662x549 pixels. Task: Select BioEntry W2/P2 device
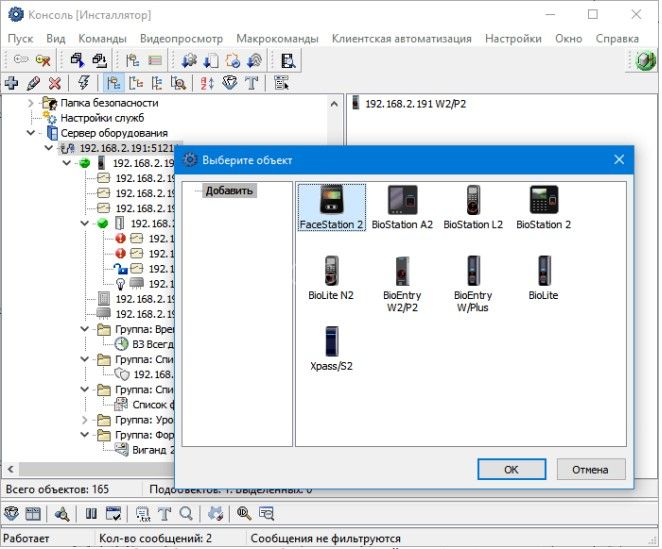(402, 284)
